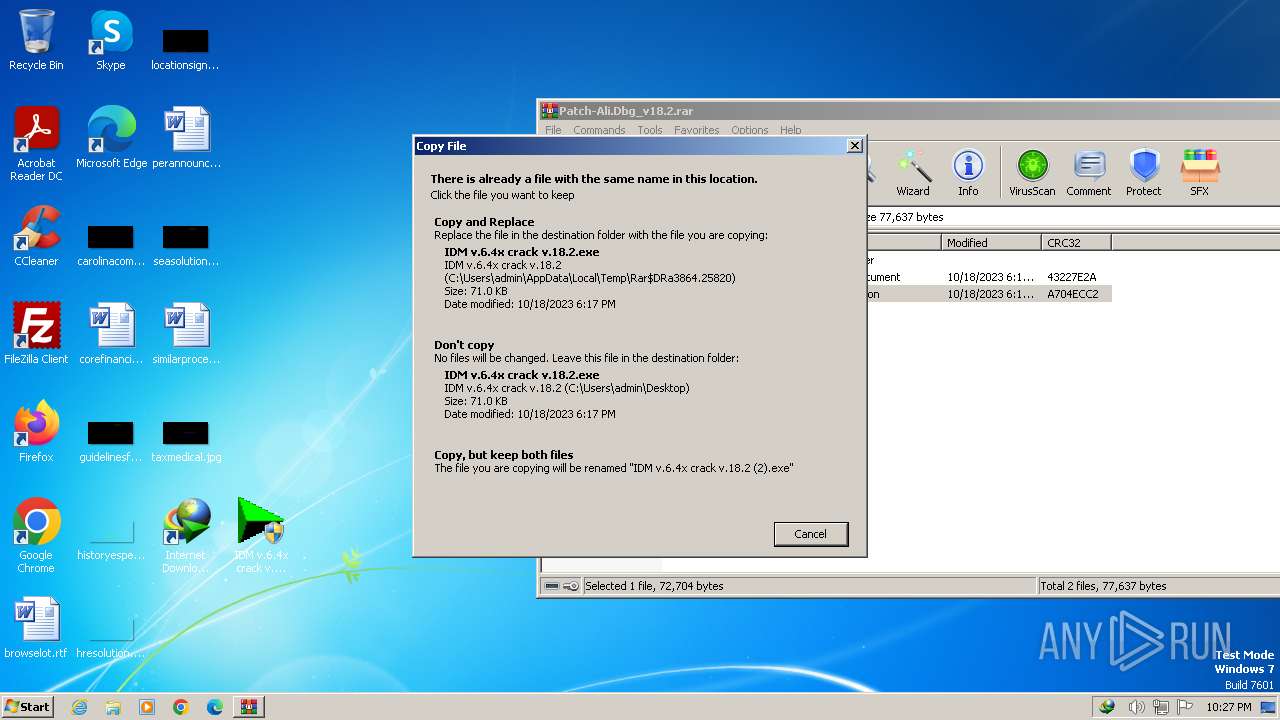Select the Google Chrome desktop shortcut
The image size is (1280, 720).
(36, 536)
